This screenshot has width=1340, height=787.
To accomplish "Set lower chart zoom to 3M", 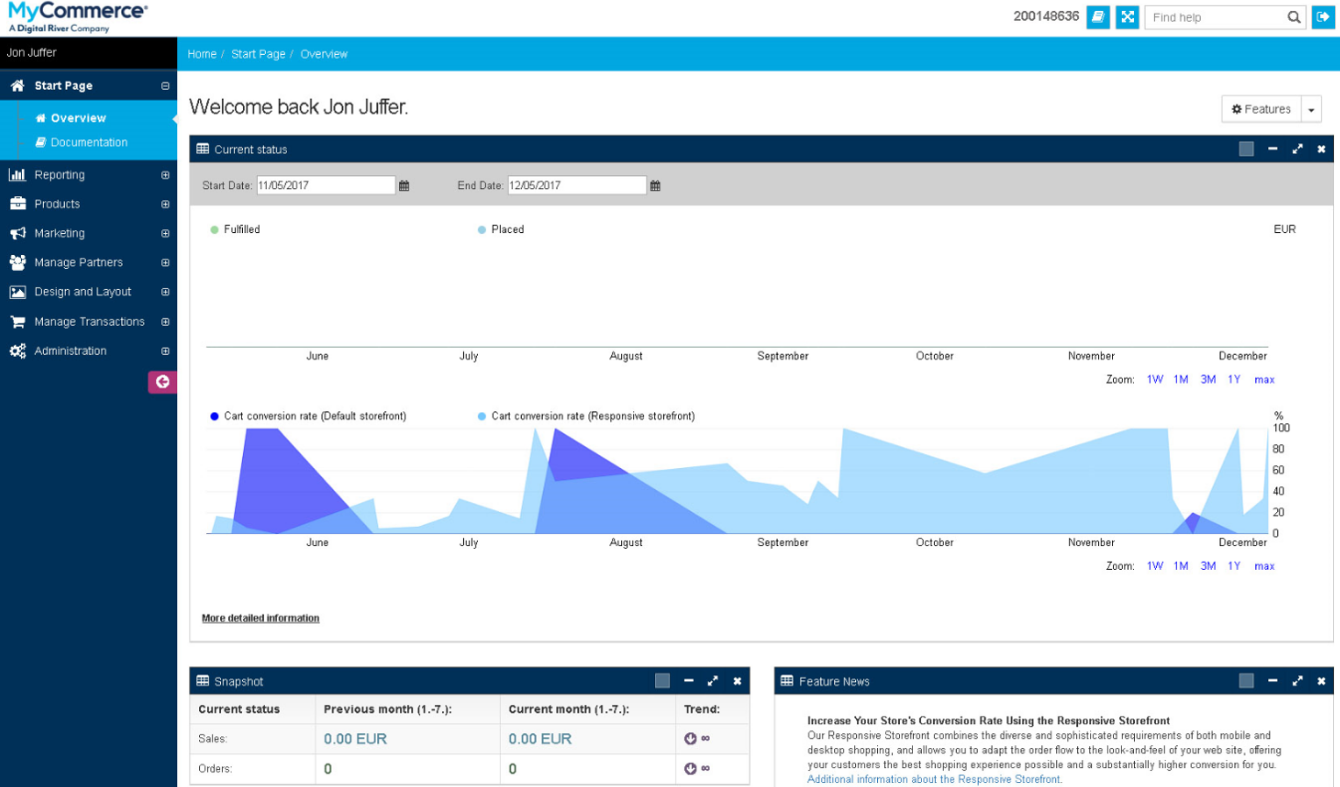I will [1208, 566].
